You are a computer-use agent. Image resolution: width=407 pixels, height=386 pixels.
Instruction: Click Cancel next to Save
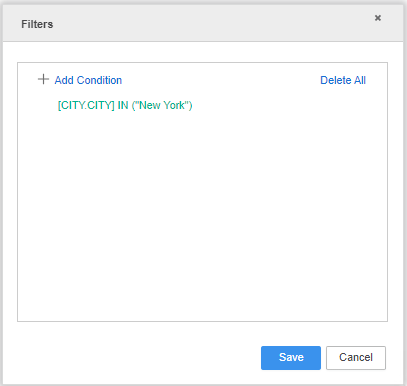tap(356, 358)
